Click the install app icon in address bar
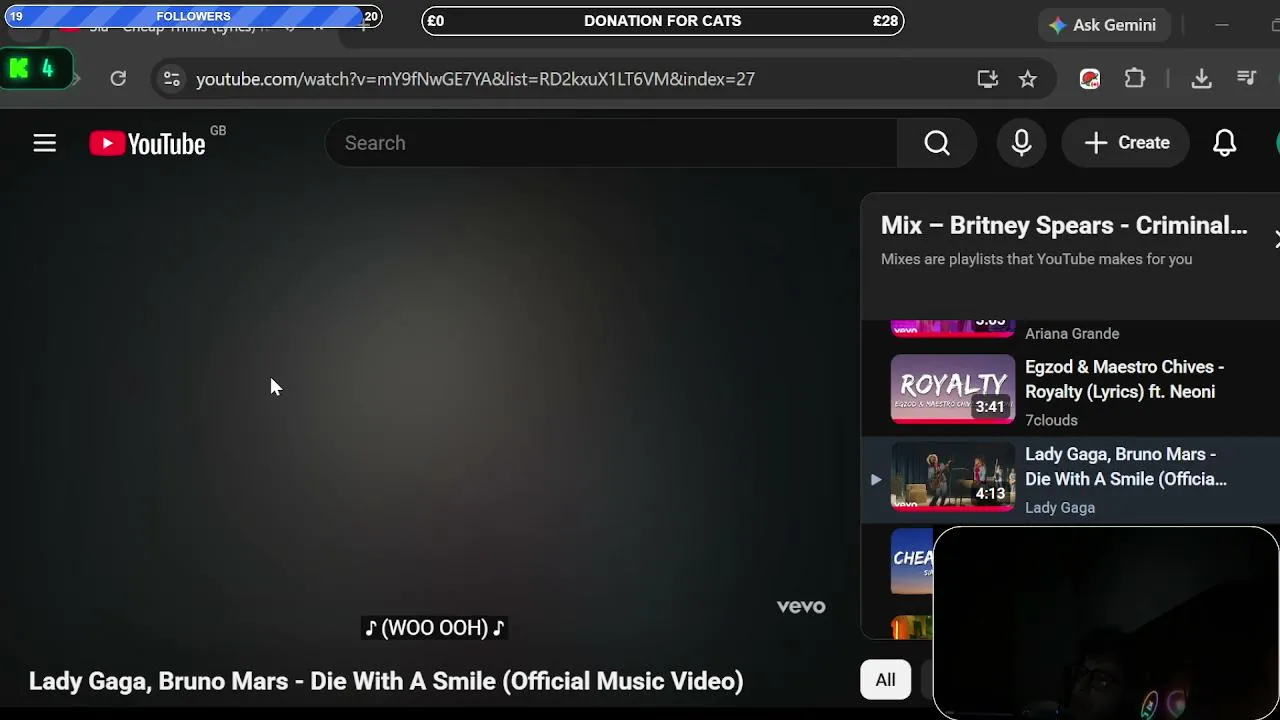 (988, 79)
